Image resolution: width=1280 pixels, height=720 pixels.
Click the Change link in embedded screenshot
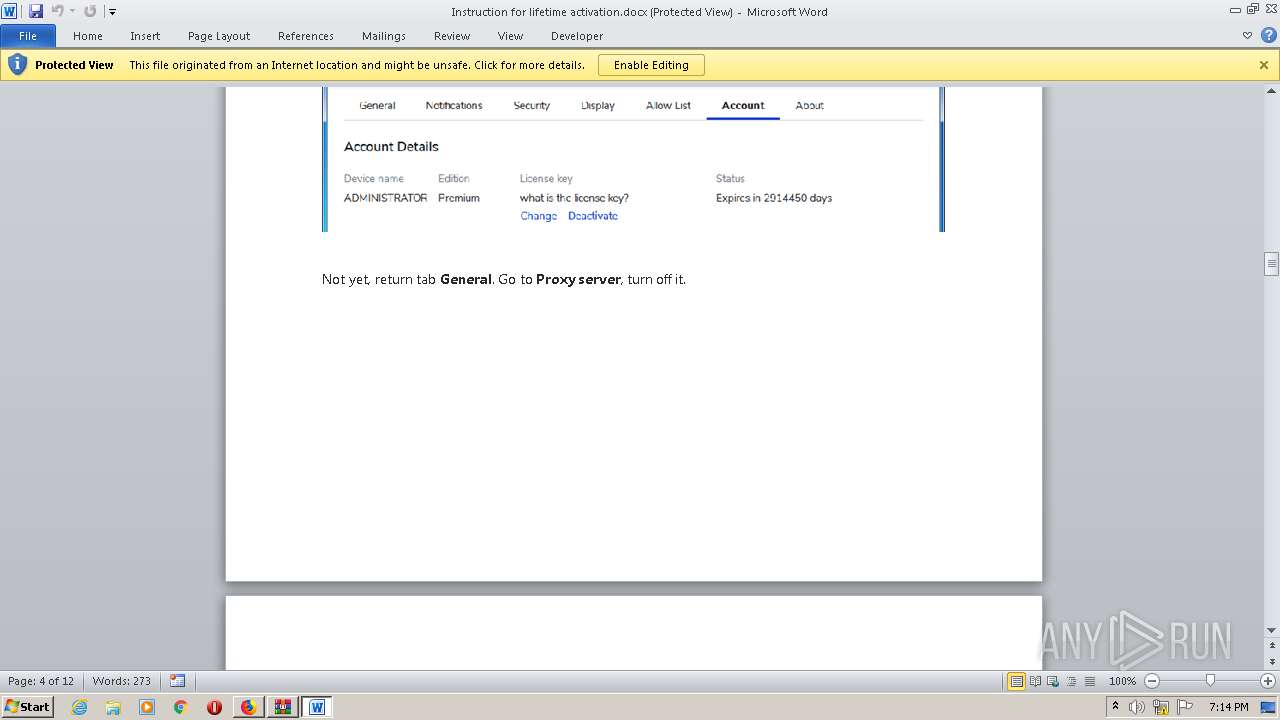pyautogui.click(x=538, y=216)
